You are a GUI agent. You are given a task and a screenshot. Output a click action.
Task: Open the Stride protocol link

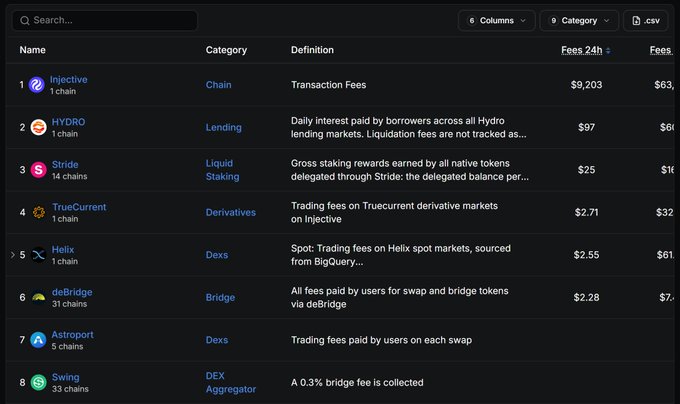[65, 164]
